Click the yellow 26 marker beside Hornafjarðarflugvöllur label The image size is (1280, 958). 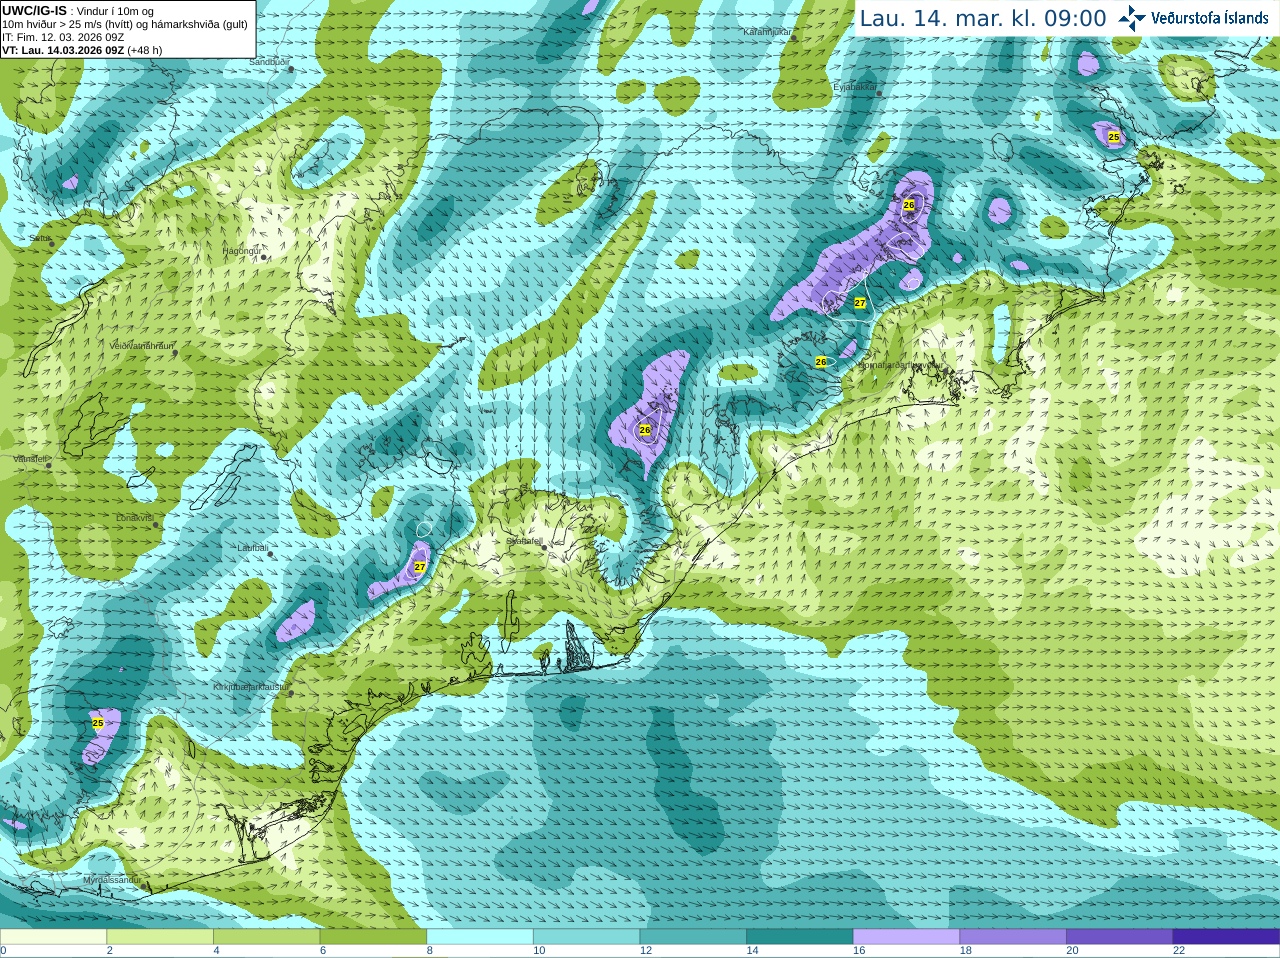pos(821,362)
